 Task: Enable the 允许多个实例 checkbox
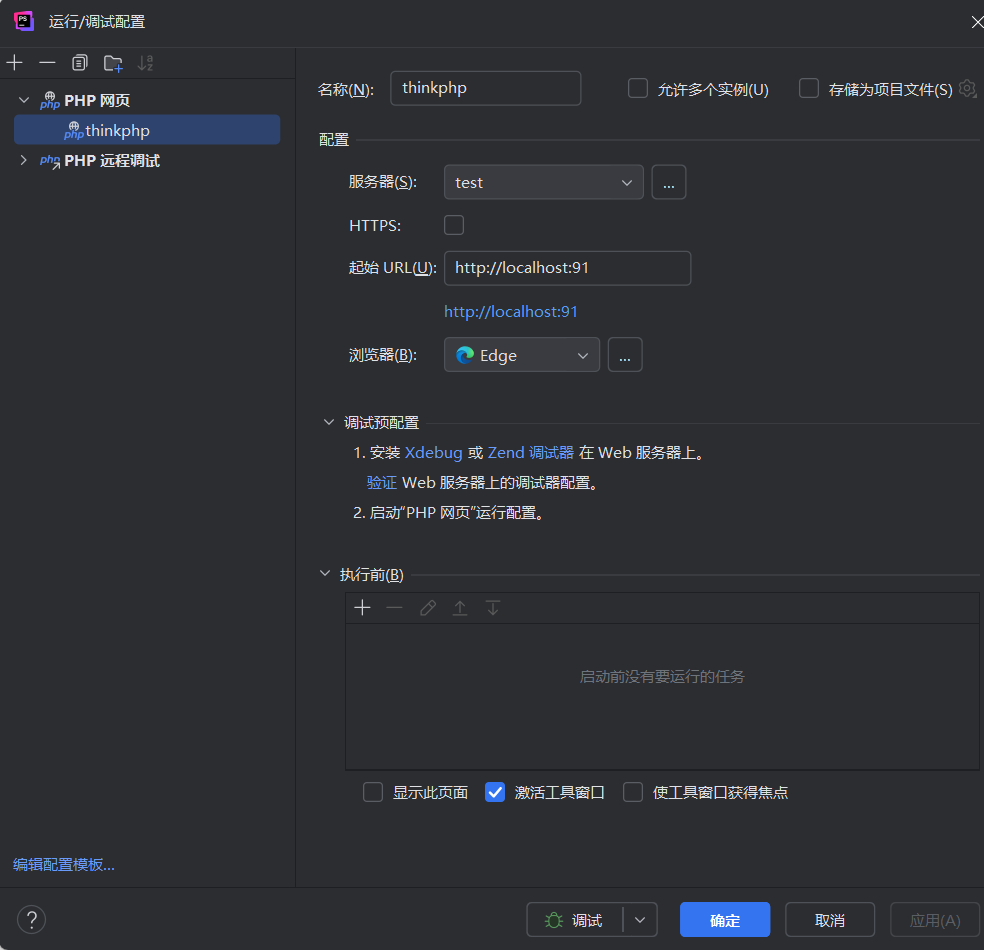click(x=638, y=89)
